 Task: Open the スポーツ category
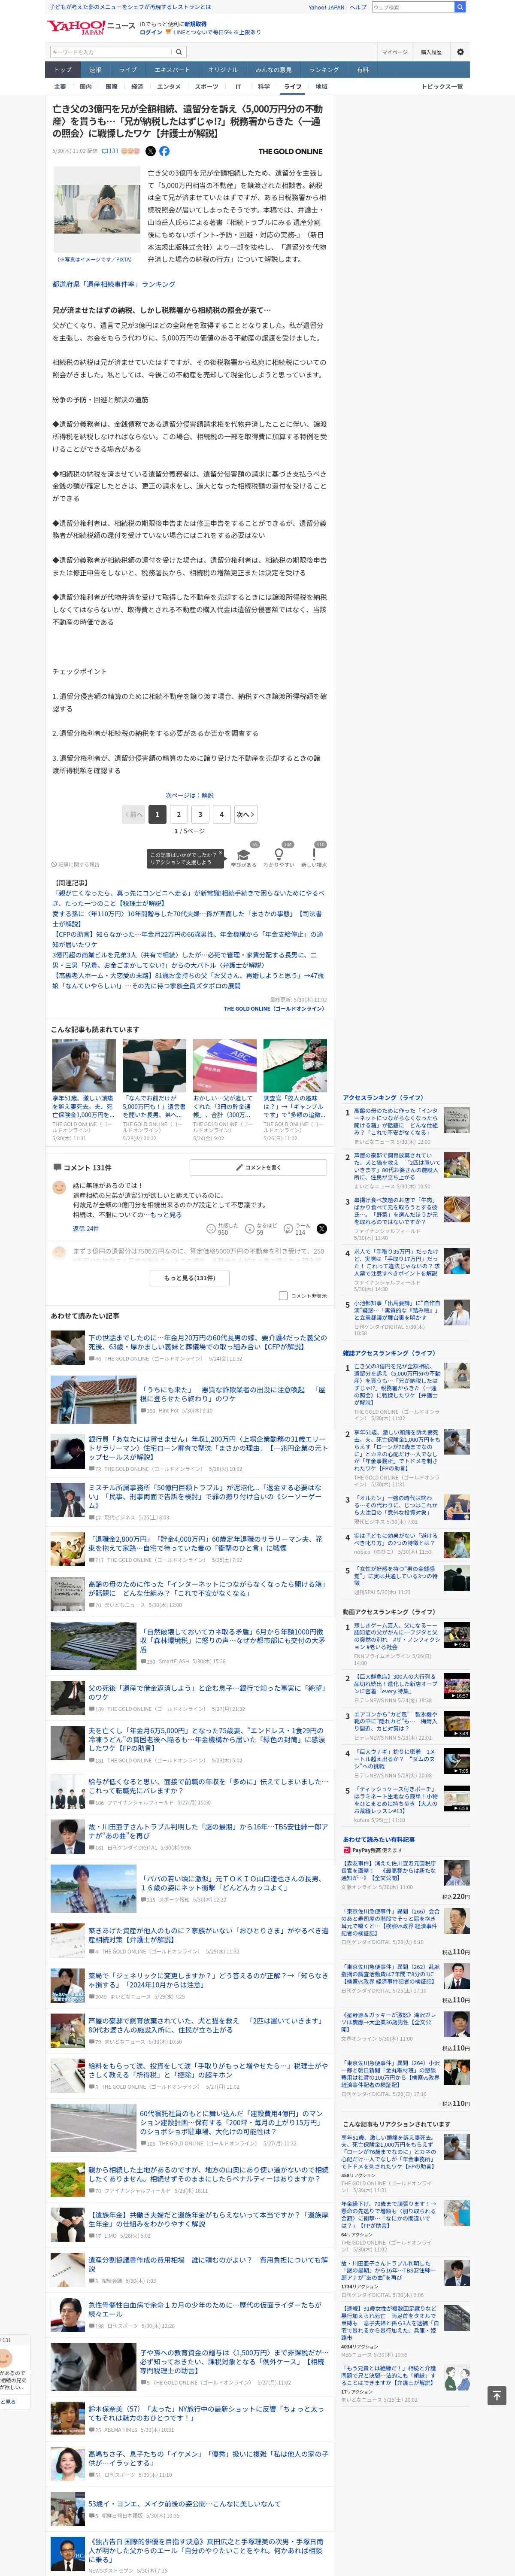click(x=207, y=87)
